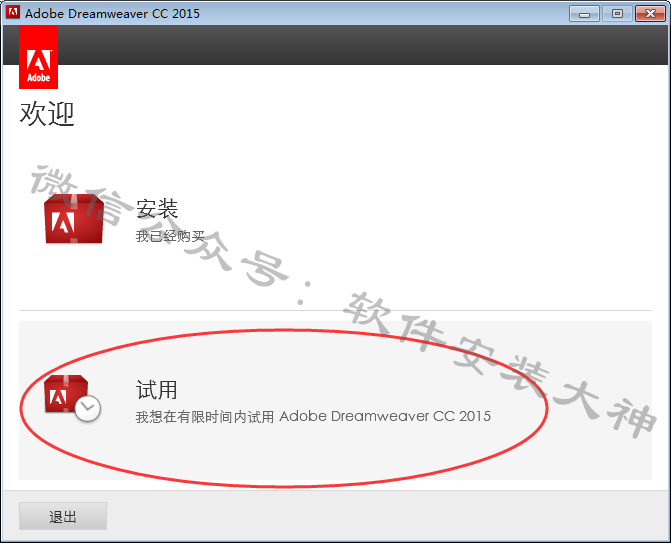The height and width of the screenshot is (543, 671).
Task: Click the 我已经购买 subtitle text
Action: [170, 236]
